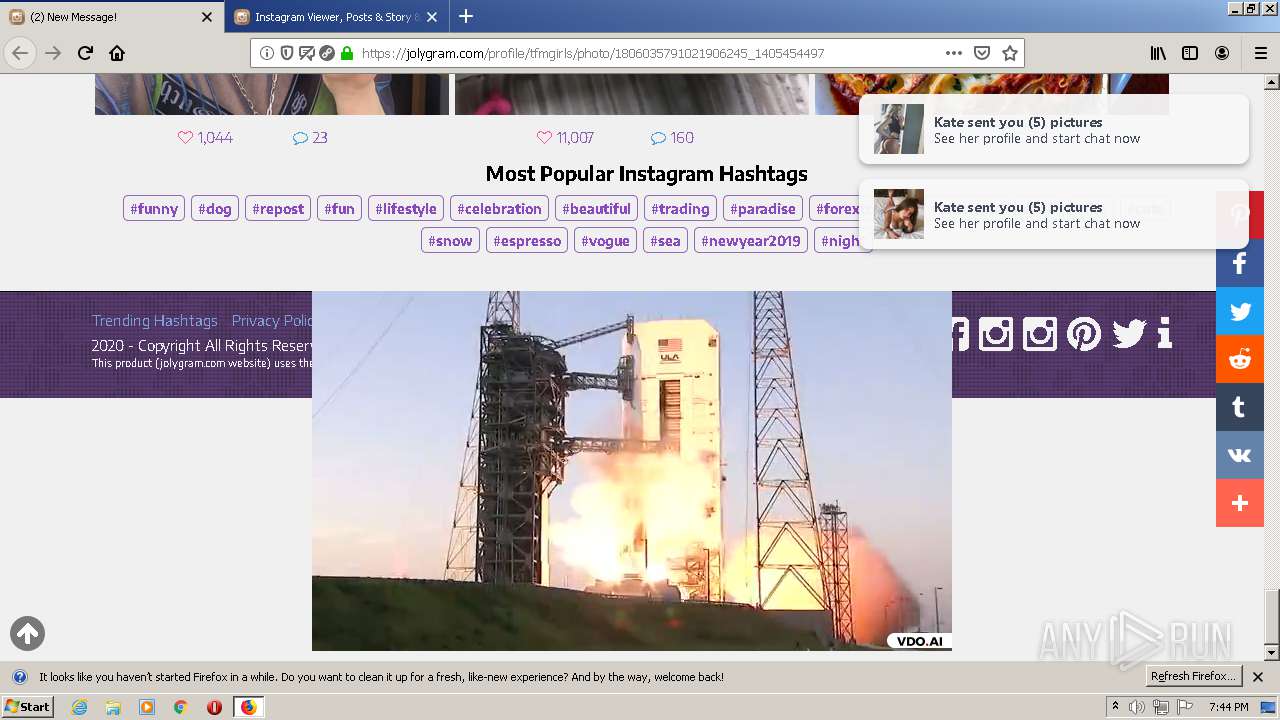The width and height of the screenshot is (1280, 720).
Task: Open the #repost hashtag
Action: [x=278, y=209]
